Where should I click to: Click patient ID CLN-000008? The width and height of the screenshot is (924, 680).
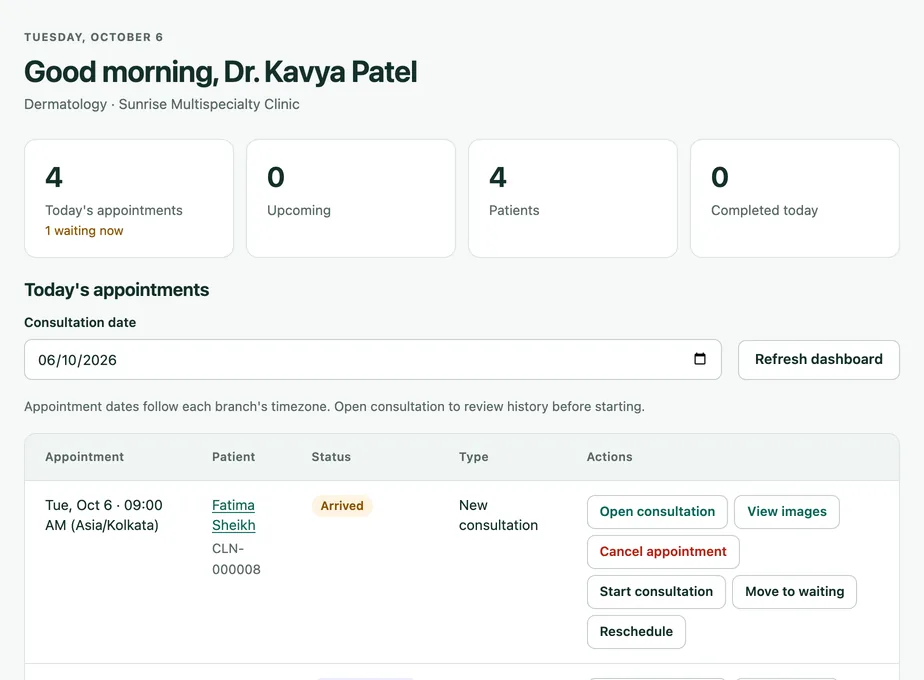(236, 559)
